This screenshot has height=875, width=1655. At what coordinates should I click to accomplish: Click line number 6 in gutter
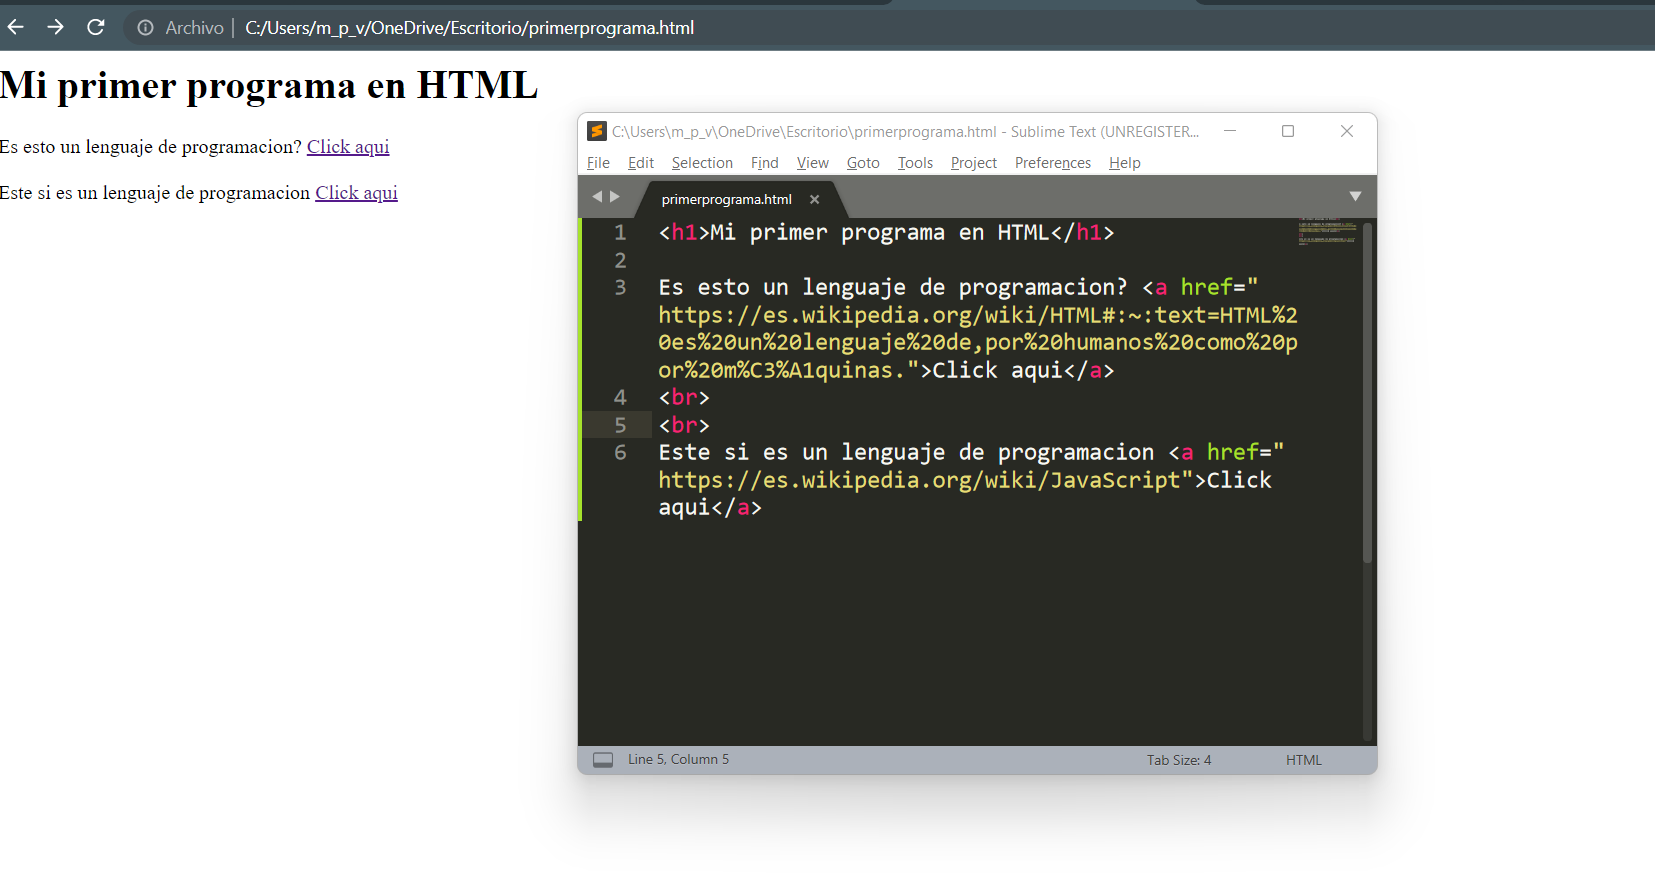[620, 453]
